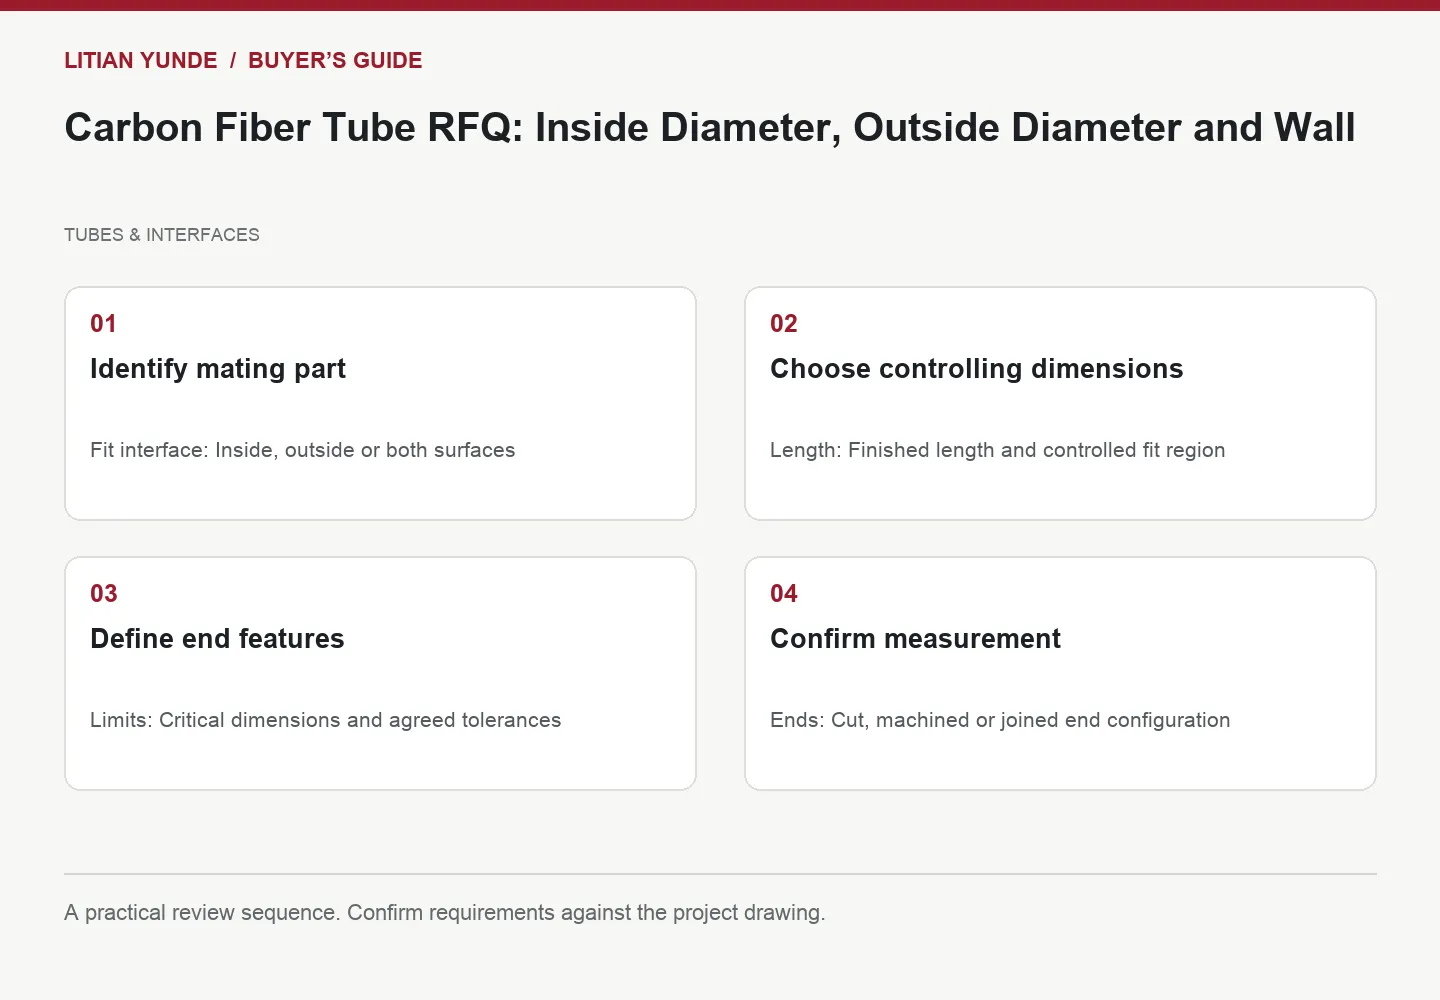The image size is (1440, 1000).
Task: Click the slash separator in the breadcrumb
Action: coord(233,60)
